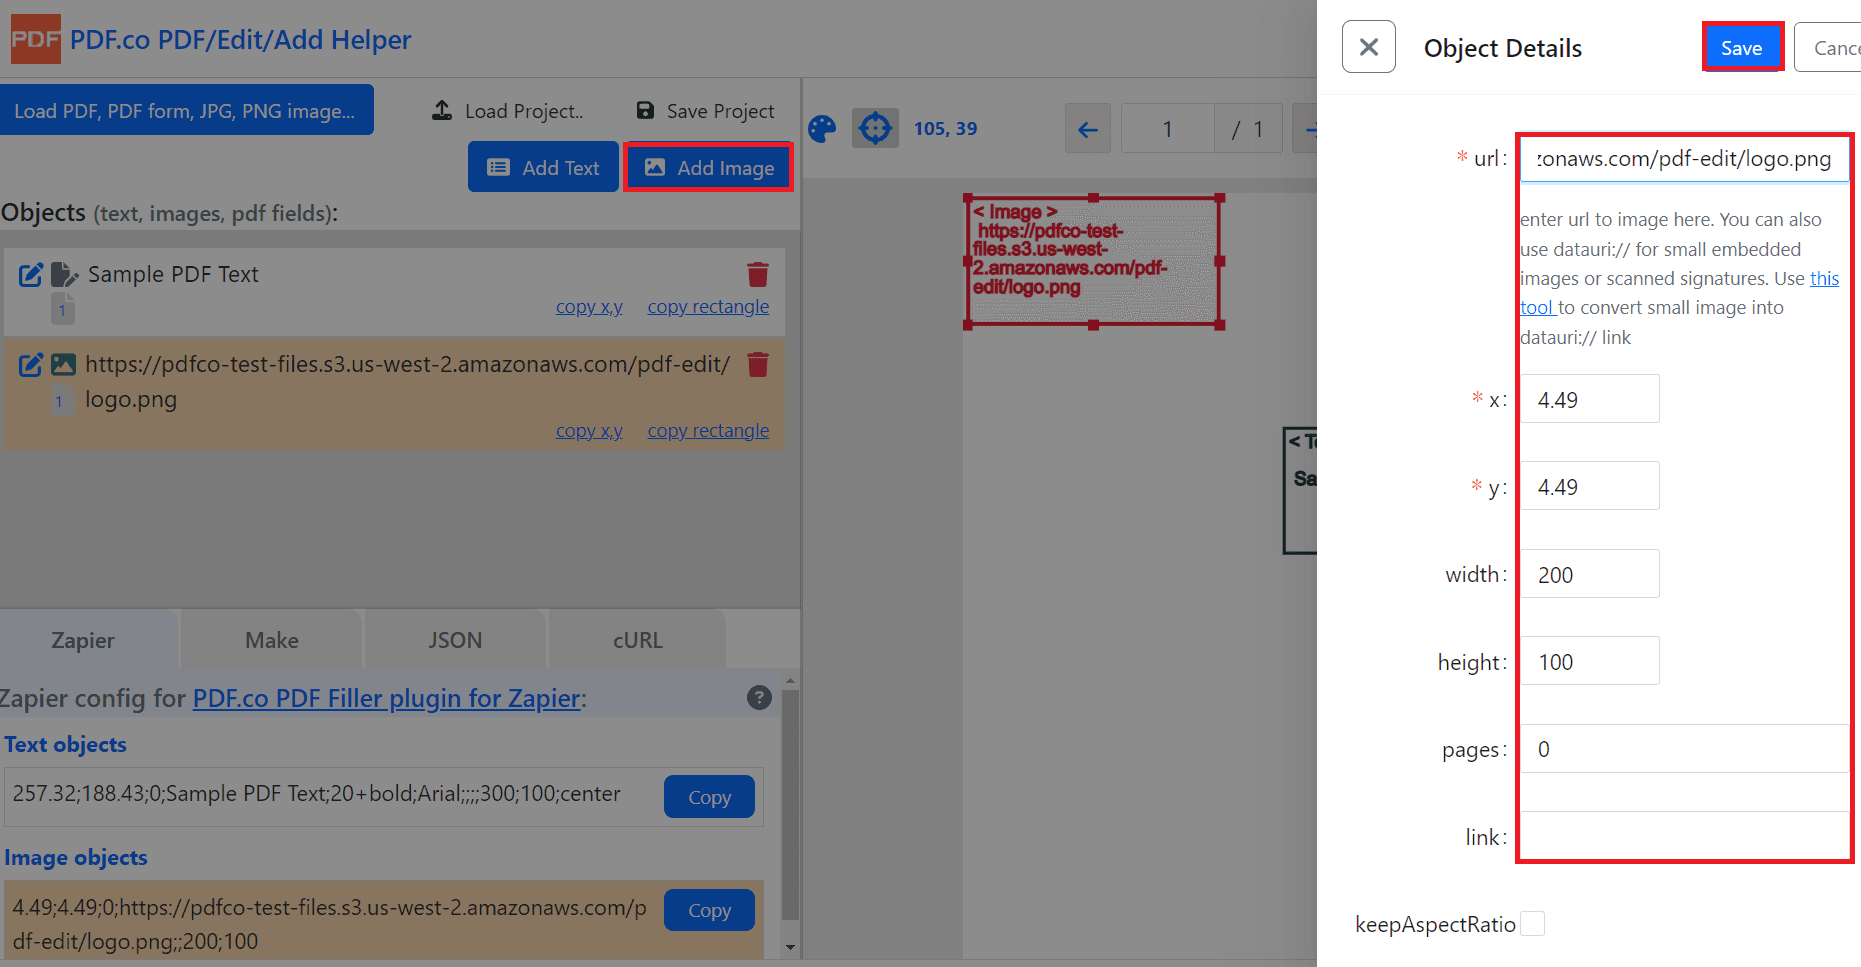
Task: Click the edit icon for logo.png image
Action: 30,365
